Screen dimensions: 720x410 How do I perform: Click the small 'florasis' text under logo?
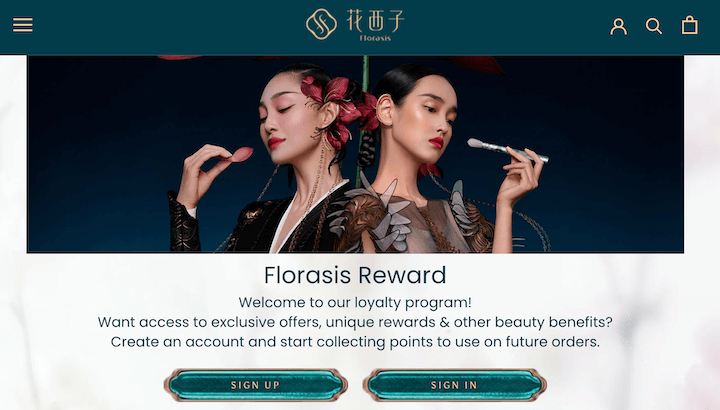click(x=375, y=38)
